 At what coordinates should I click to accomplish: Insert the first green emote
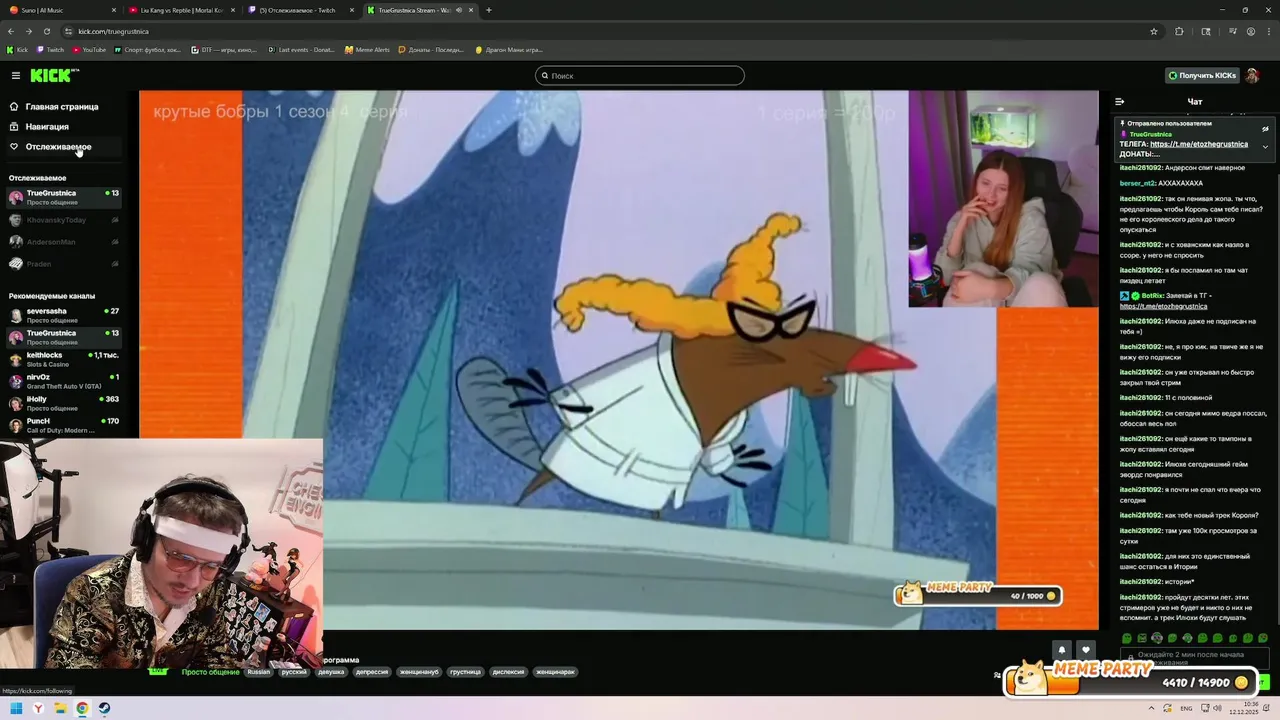click(x=1127, y=638)
